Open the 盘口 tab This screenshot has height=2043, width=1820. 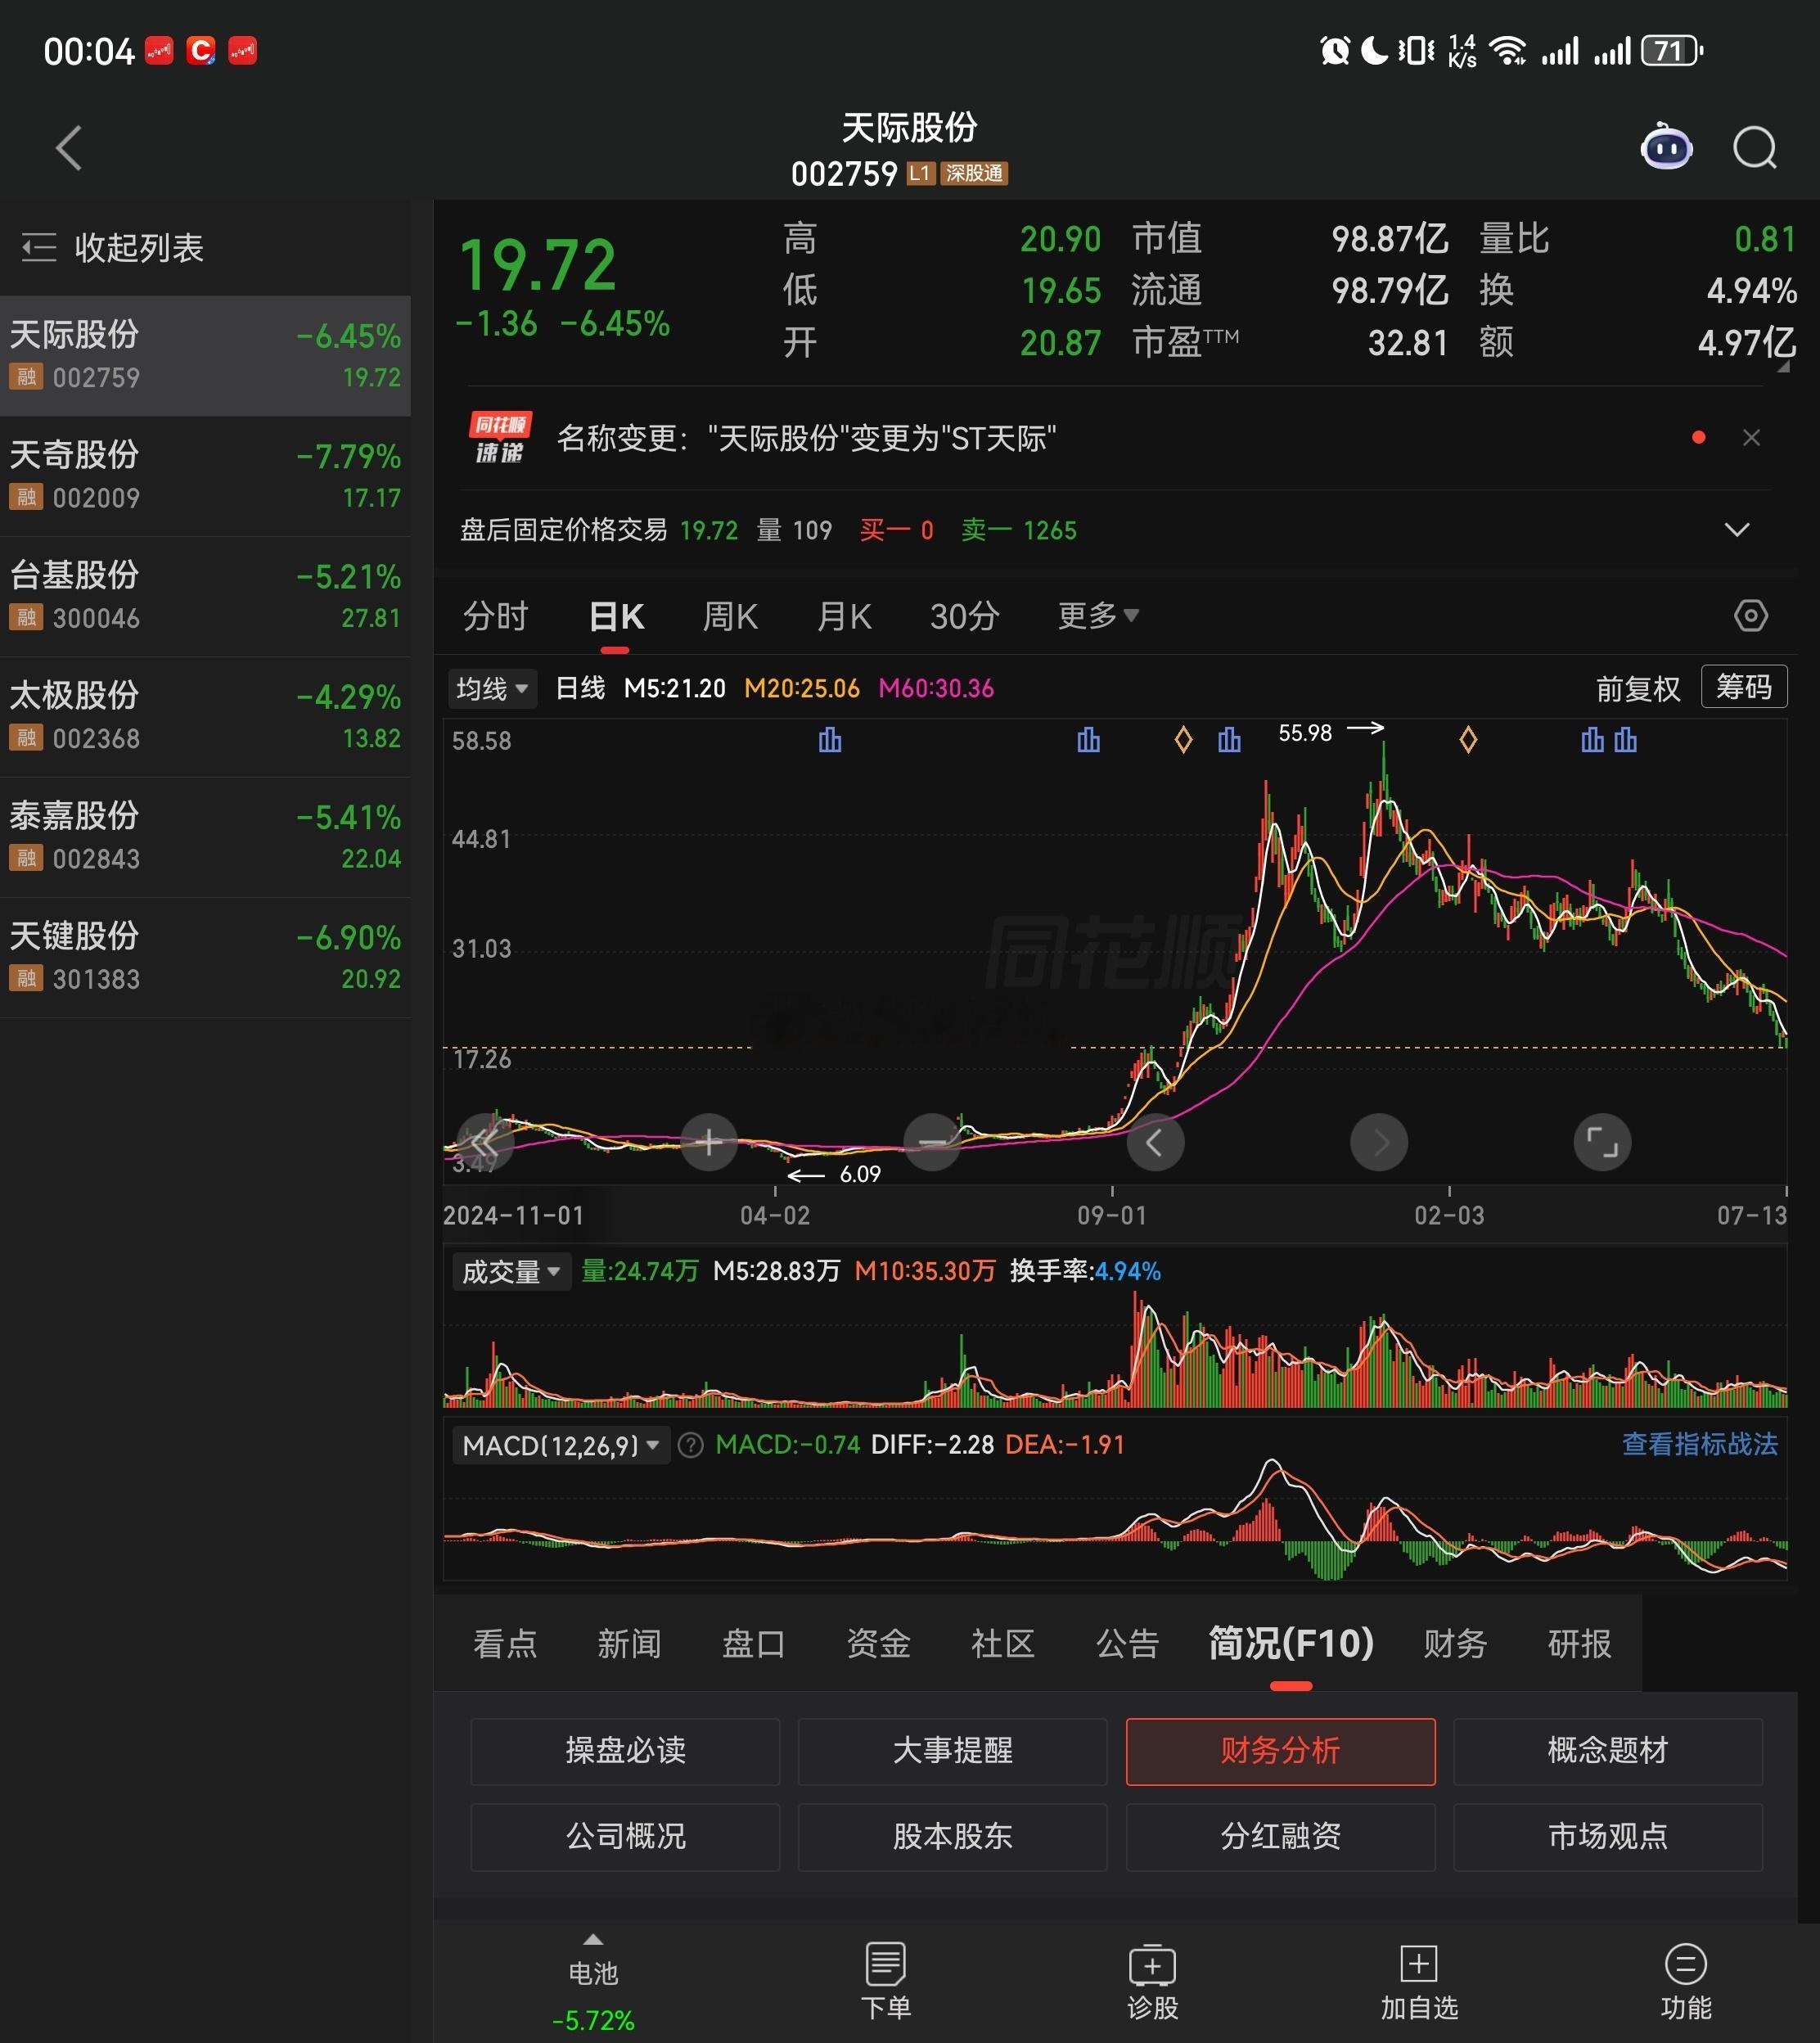tap(754, 1643)
